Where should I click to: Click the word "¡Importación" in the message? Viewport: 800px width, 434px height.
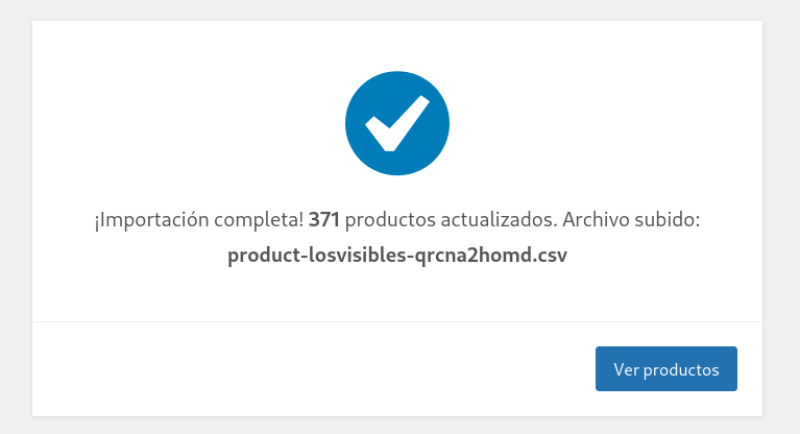point(148,220)
